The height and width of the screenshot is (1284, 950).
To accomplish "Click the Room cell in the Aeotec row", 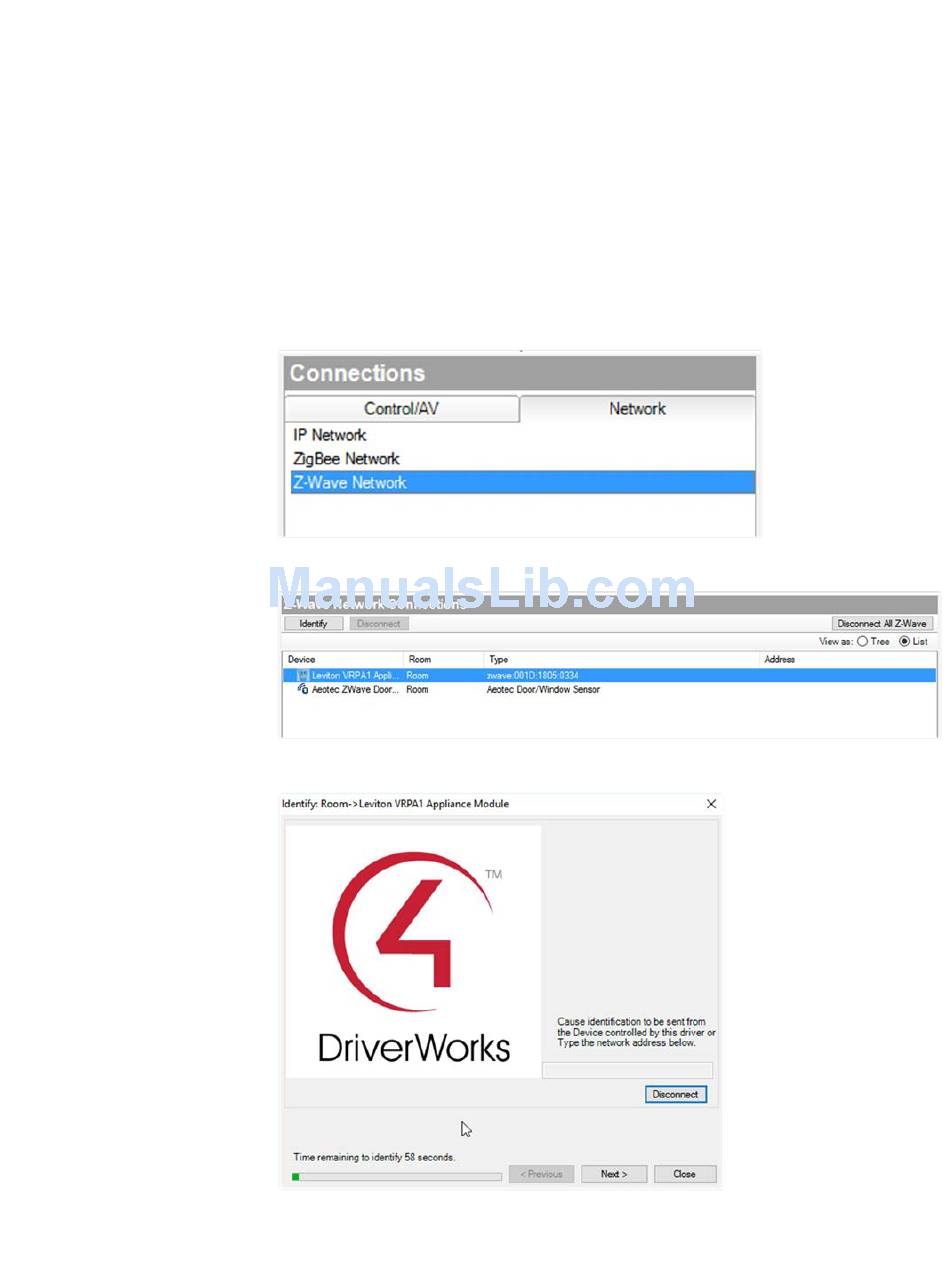I will pos(418,689).
